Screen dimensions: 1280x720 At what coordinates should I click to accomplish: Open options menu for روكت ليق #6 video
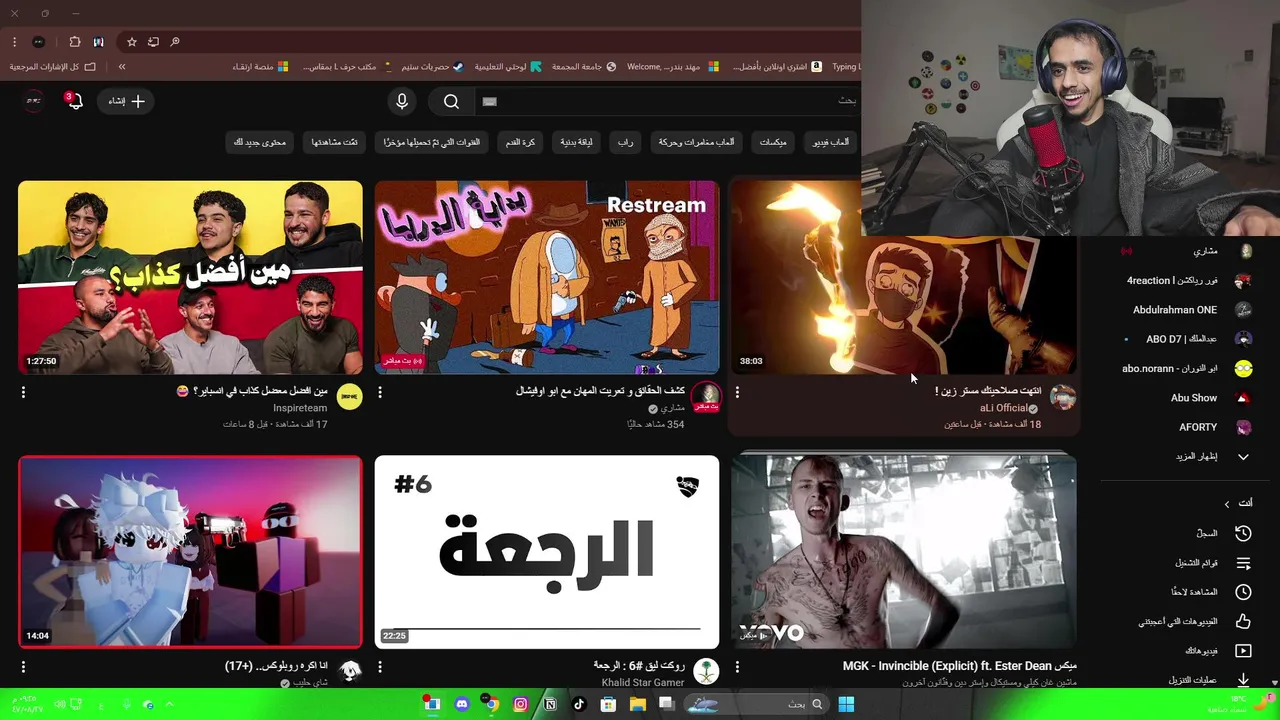click(380, 667)
